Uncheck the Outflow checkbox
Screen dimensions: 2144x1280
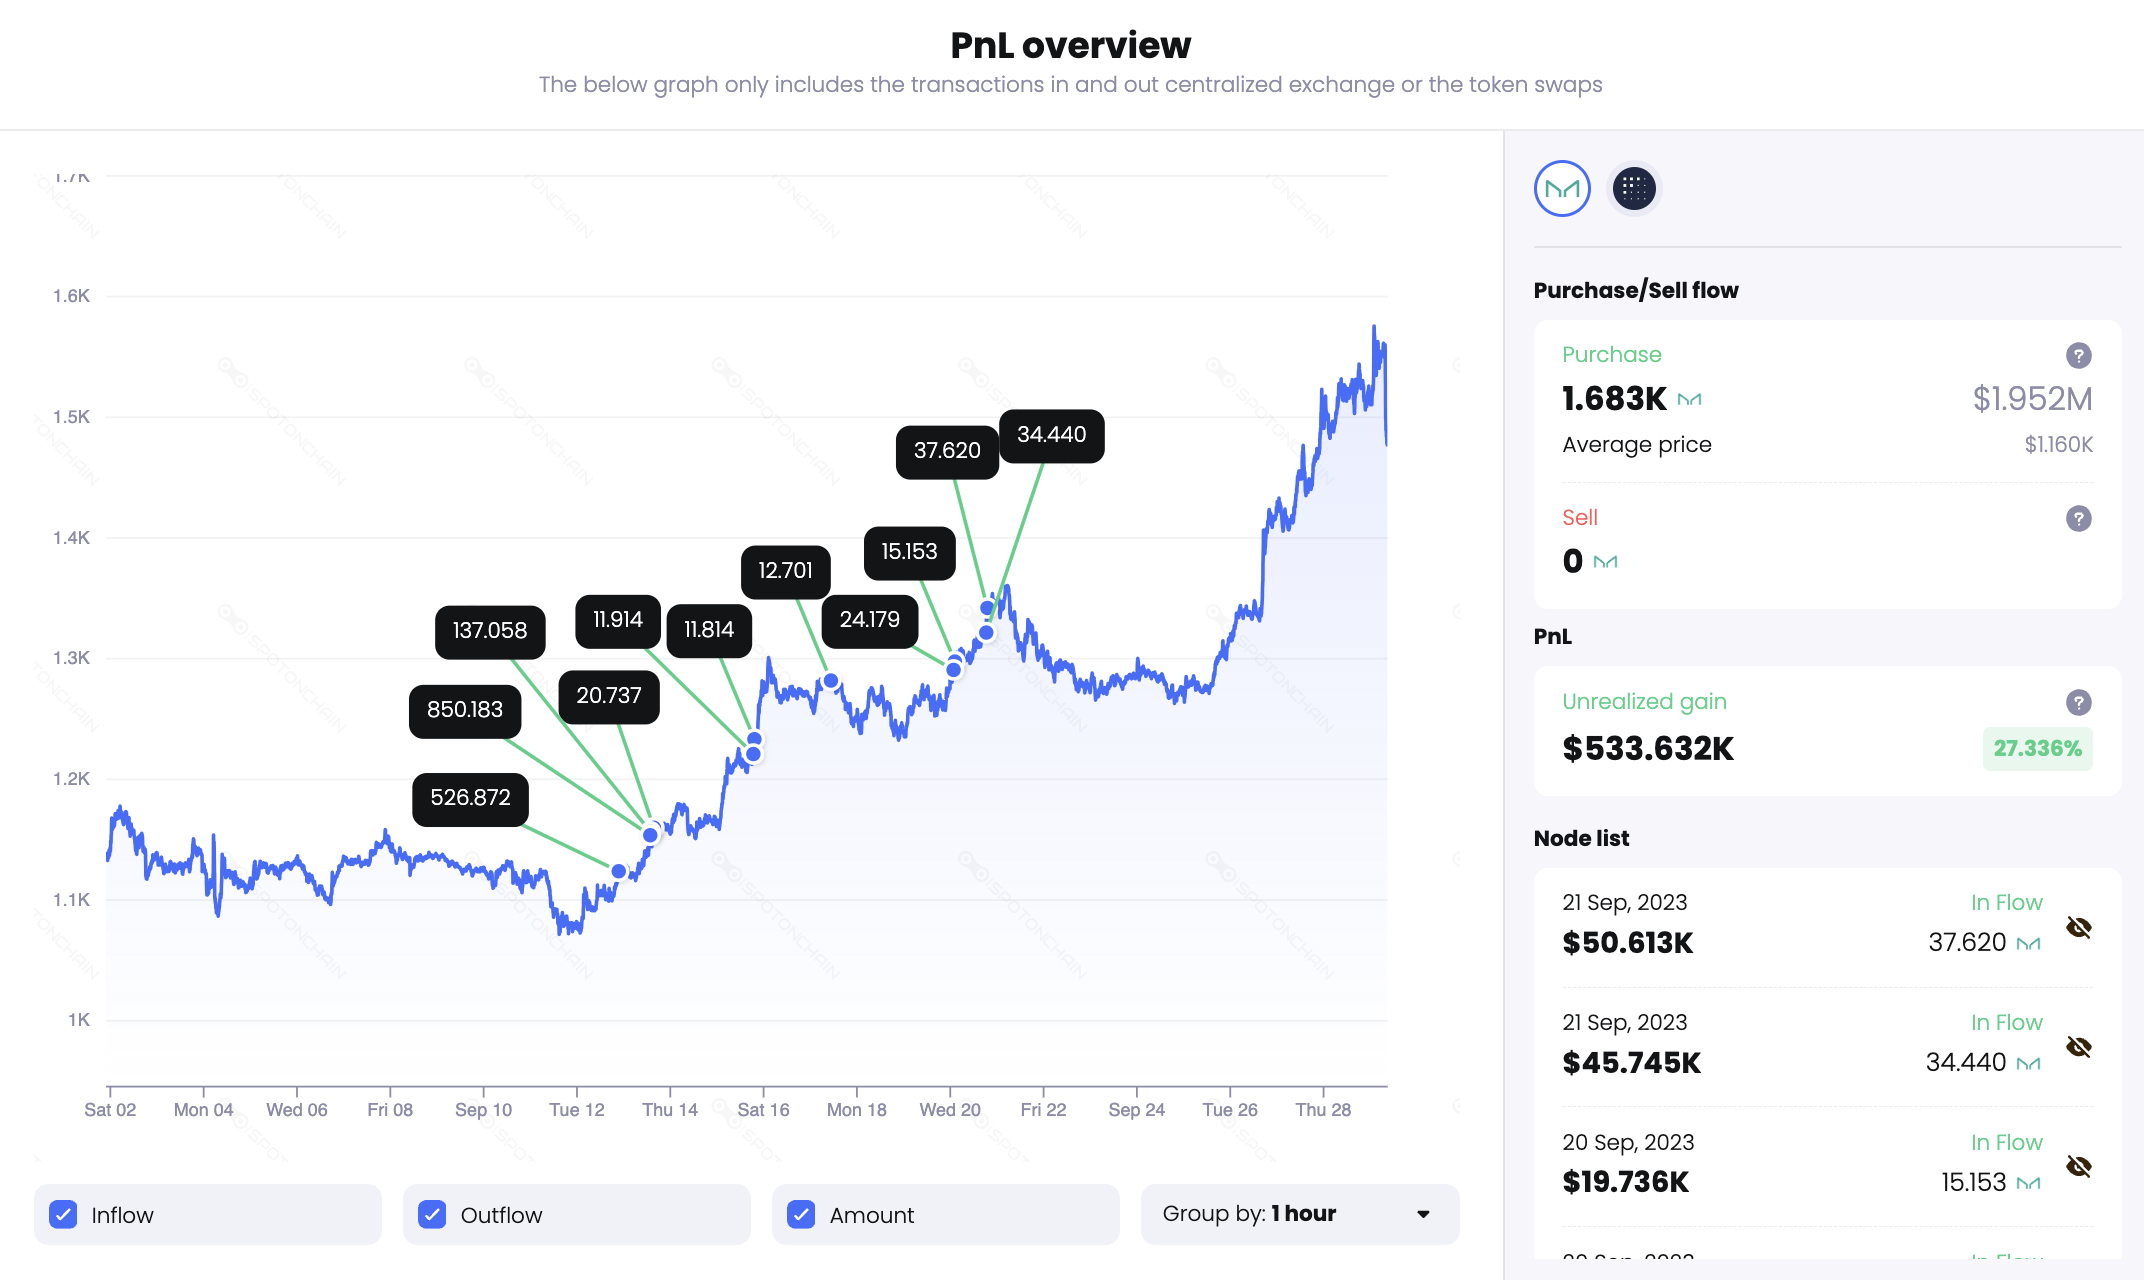click(x=432, y=1214)
